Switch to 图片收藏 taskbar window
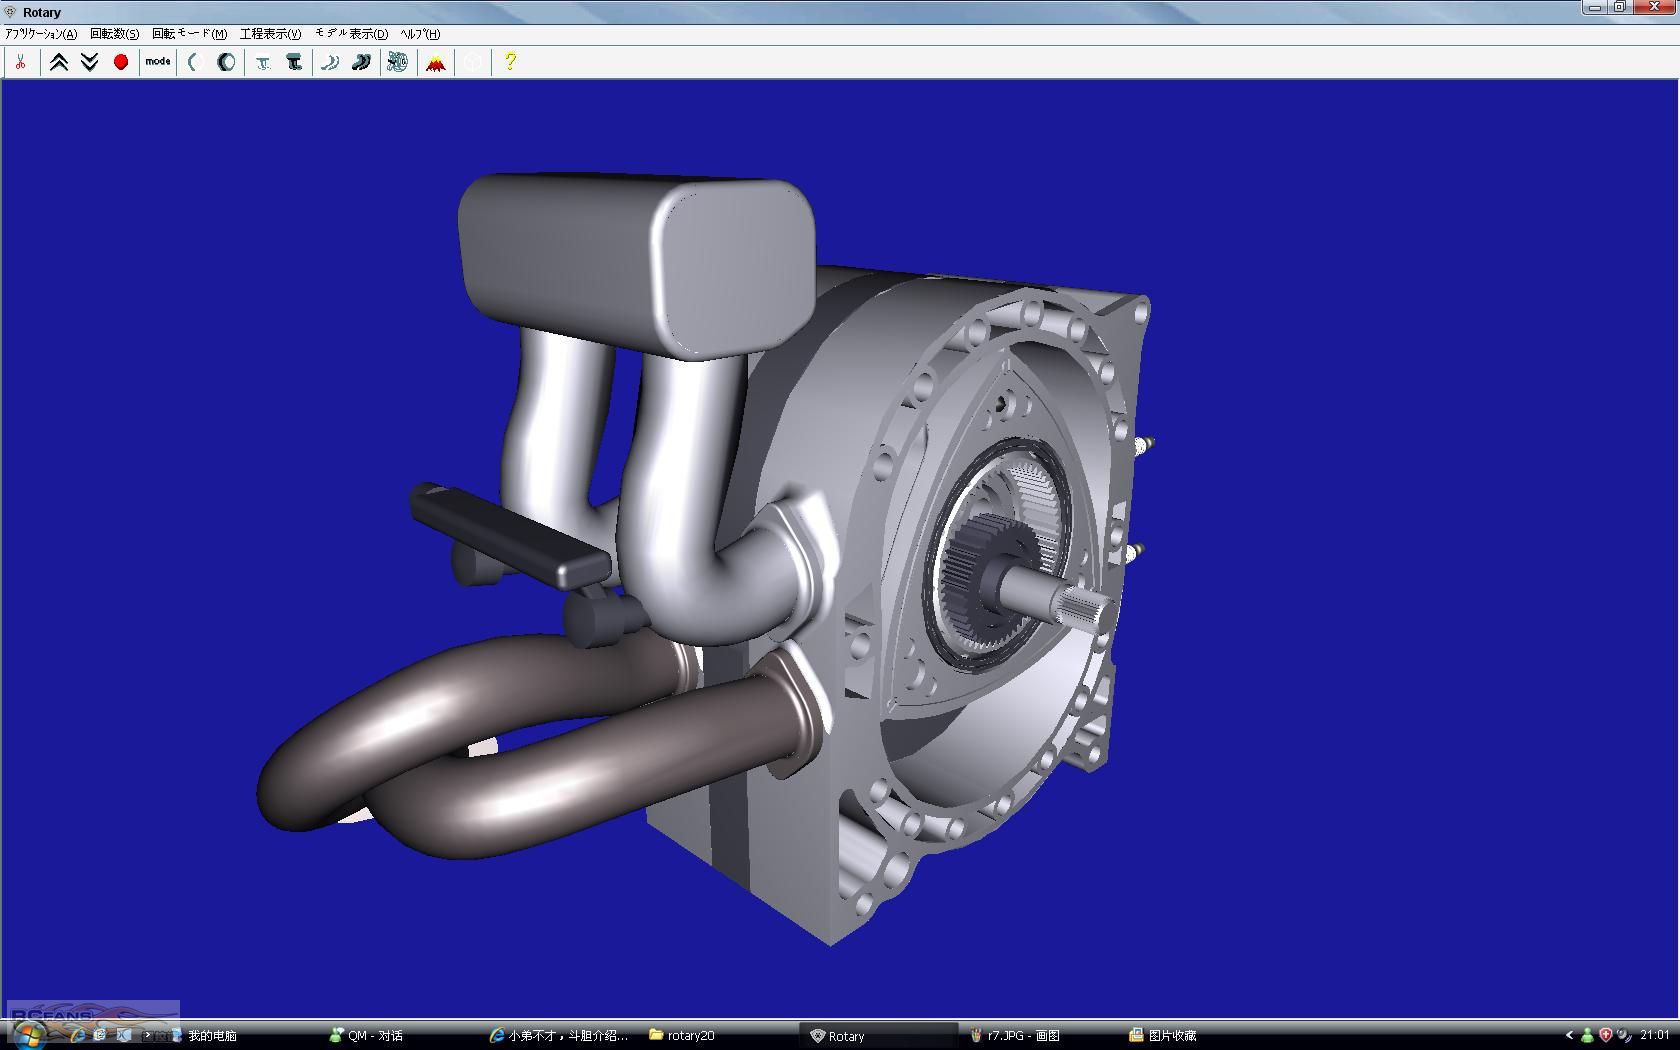Screen dimensions: 1680x1050 (x=1163, y=1036)
